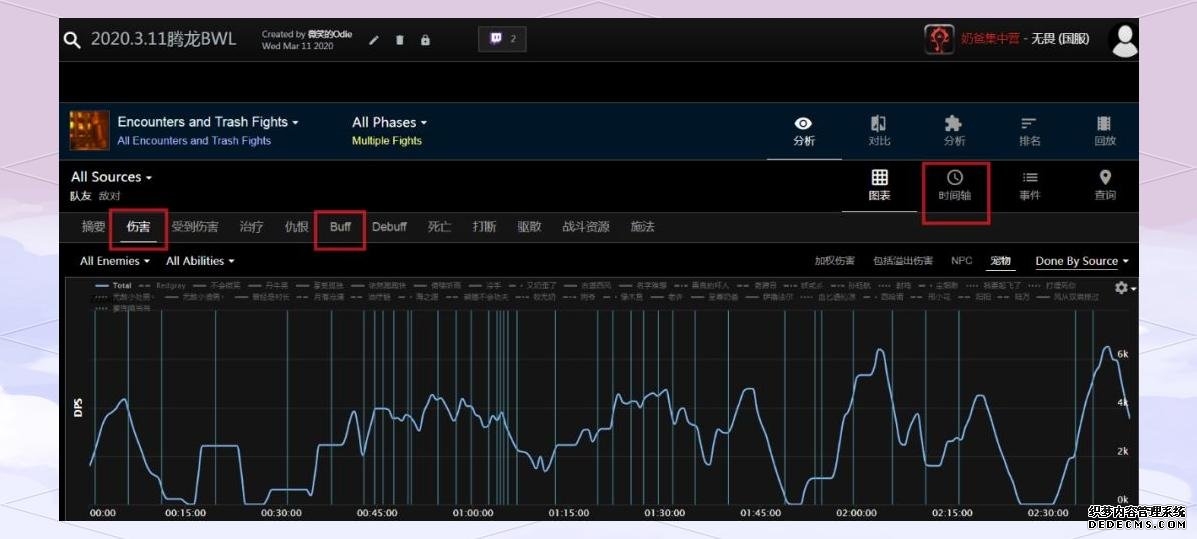Screen dimensions: 1197x539
Task: Toggle the NPC filter option
Action: click(961, 261)
